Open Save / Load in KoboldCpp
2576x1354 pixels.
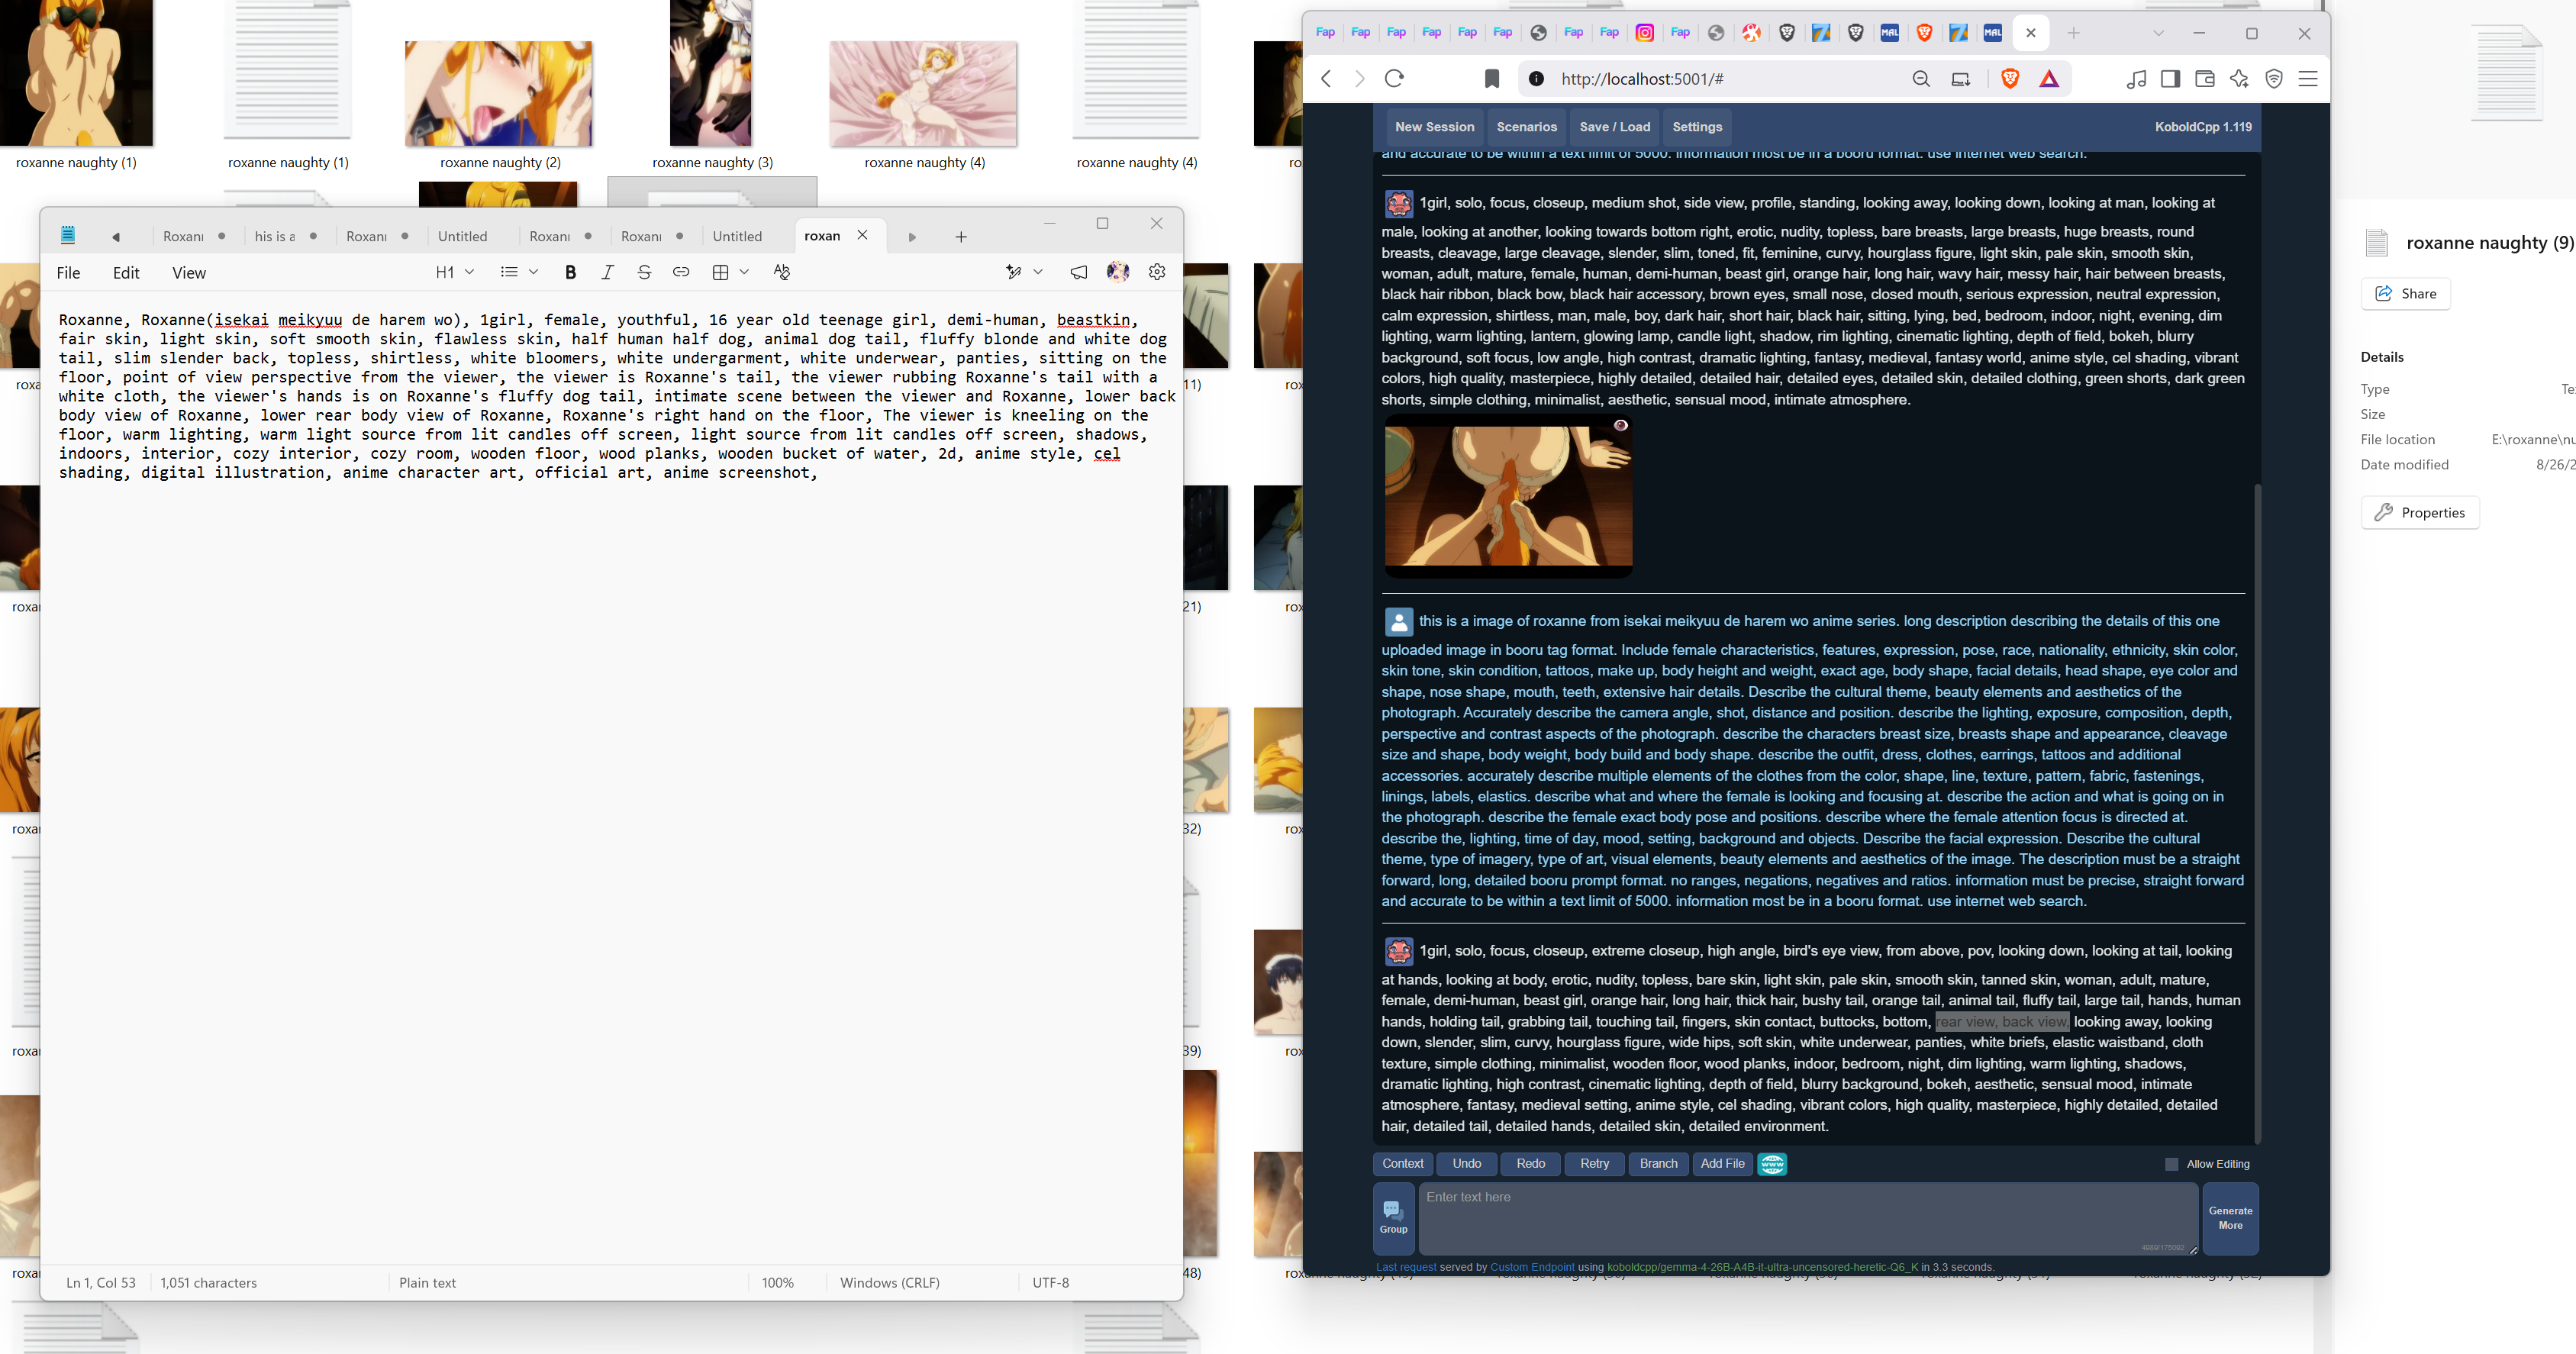pyautogui.click(x=1614, y=127)
